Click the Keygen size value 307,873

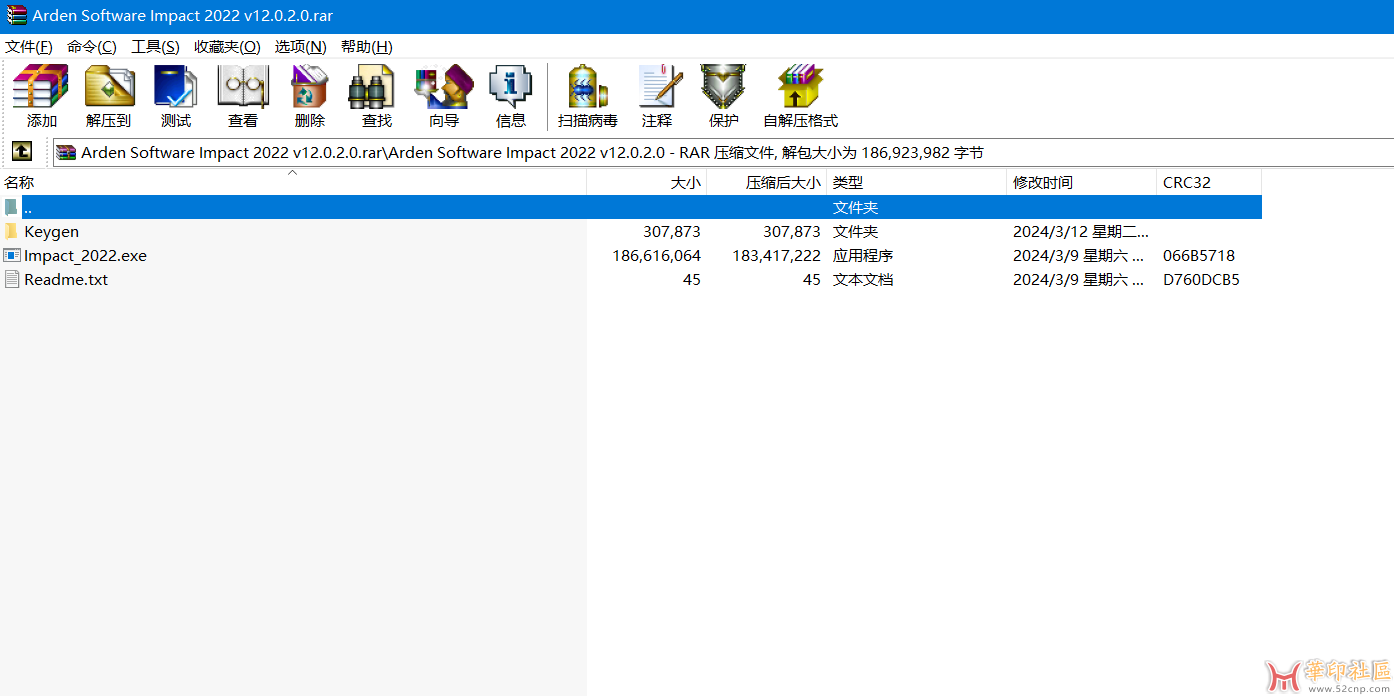click(672, 231)
